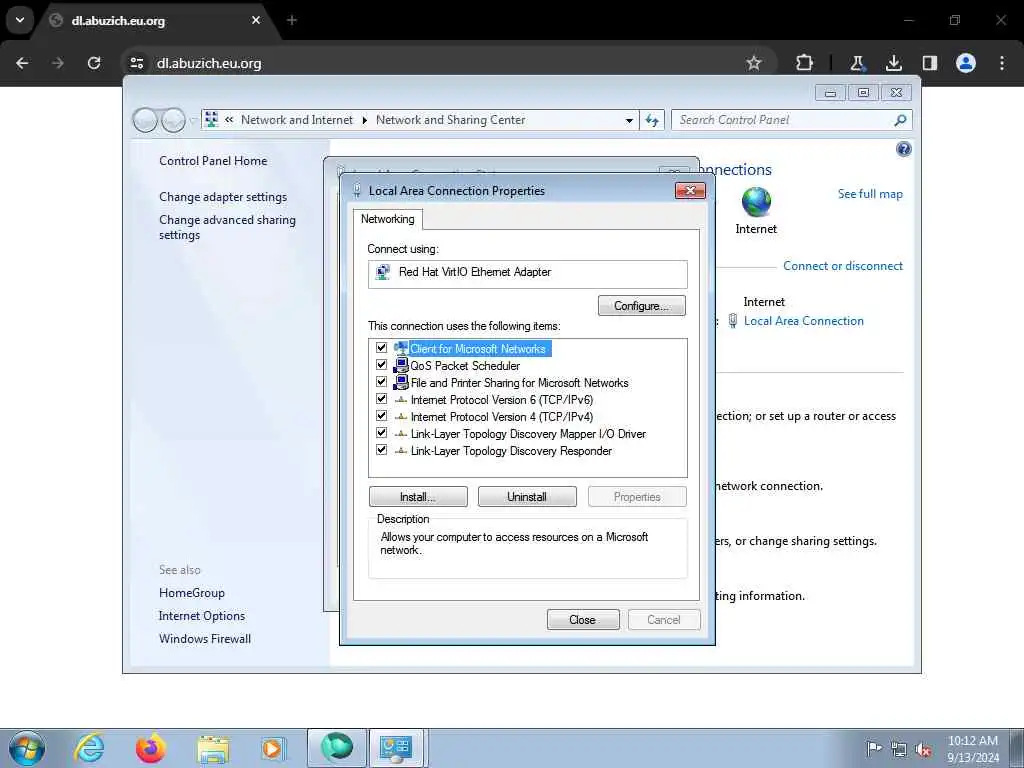Click the Install... button
Screen dimensions: 1024x768
pos(418,497)
